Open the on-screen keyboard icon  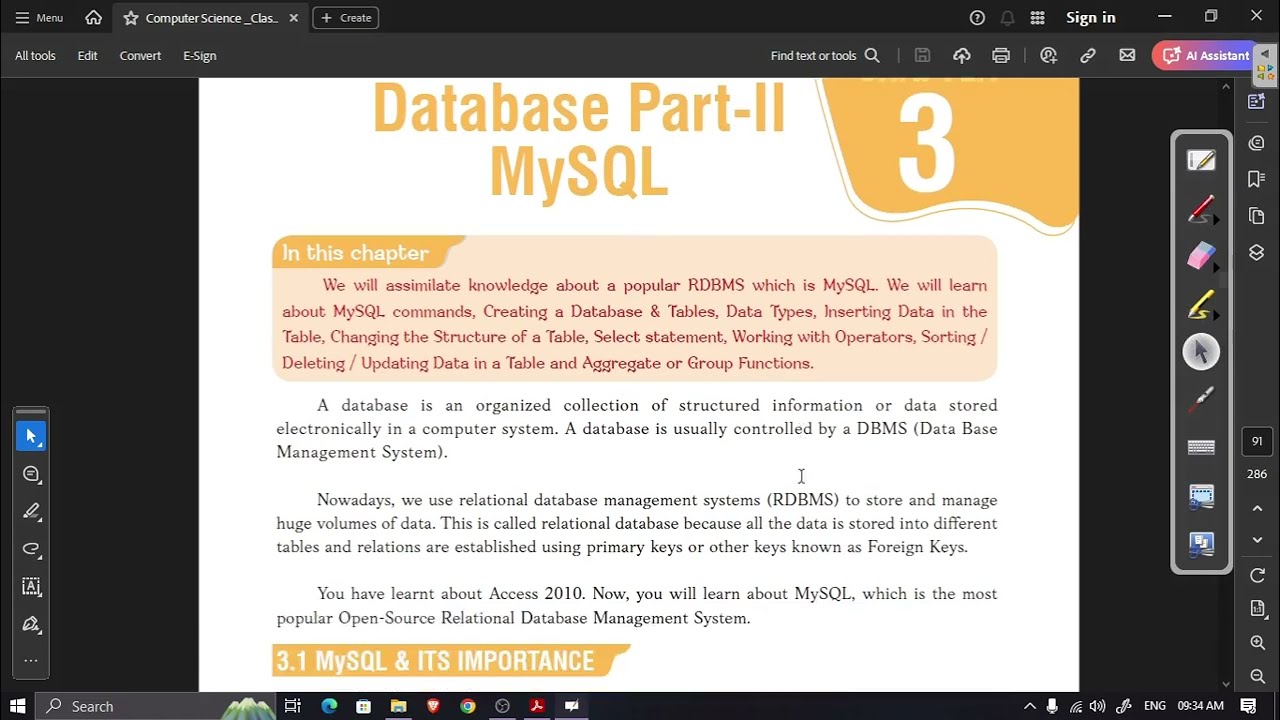click(1201, 447)
